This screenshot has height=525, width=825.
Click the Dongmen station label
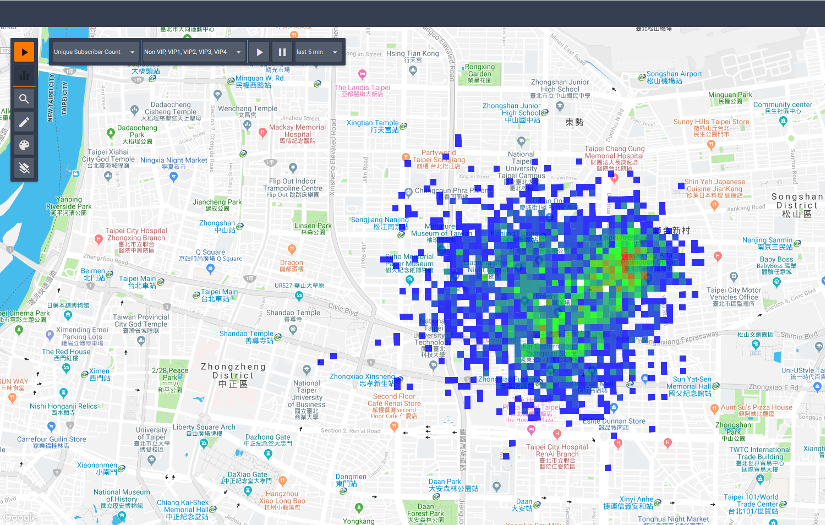point(350,480)
